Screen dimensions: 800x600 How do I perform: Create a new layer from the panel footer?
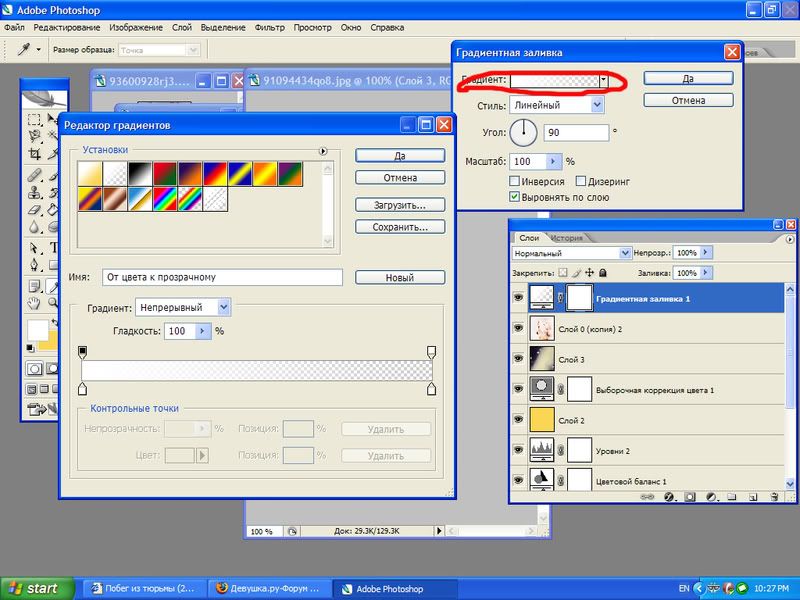pyautogui.click(x=753, y=497)
